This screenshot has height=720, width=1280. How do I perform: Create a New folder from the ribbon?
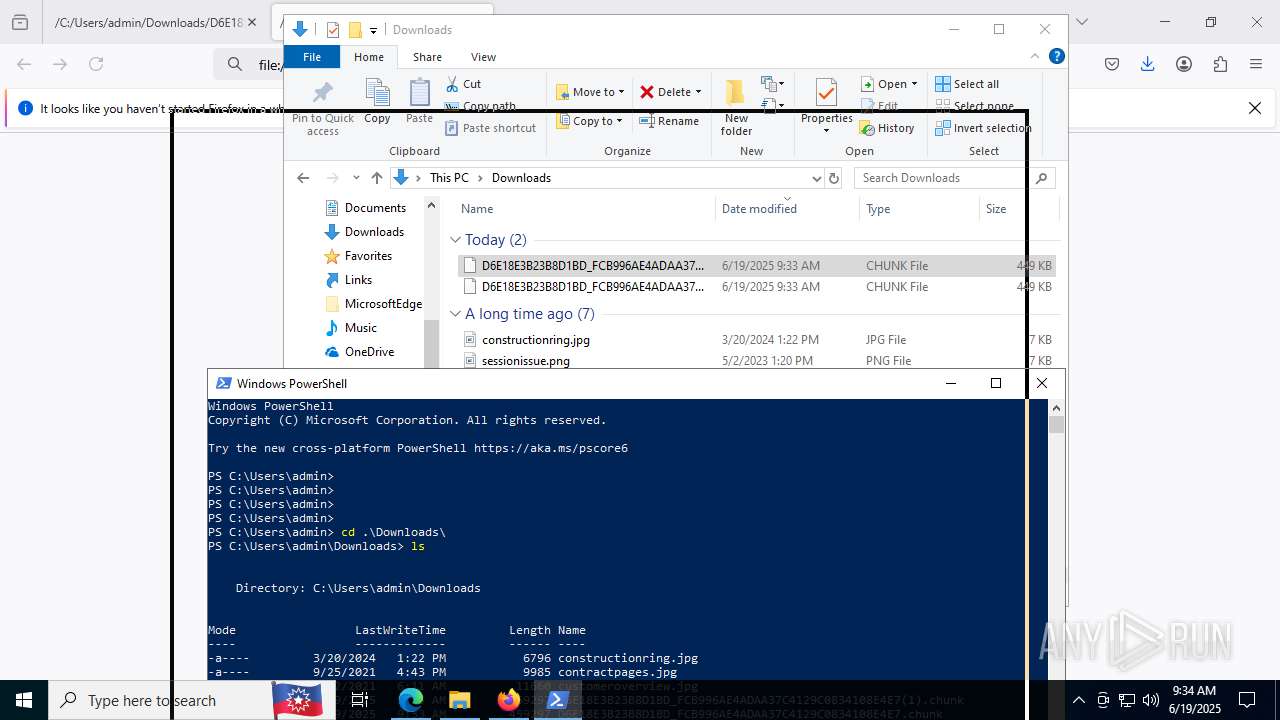tap(736, 107)
